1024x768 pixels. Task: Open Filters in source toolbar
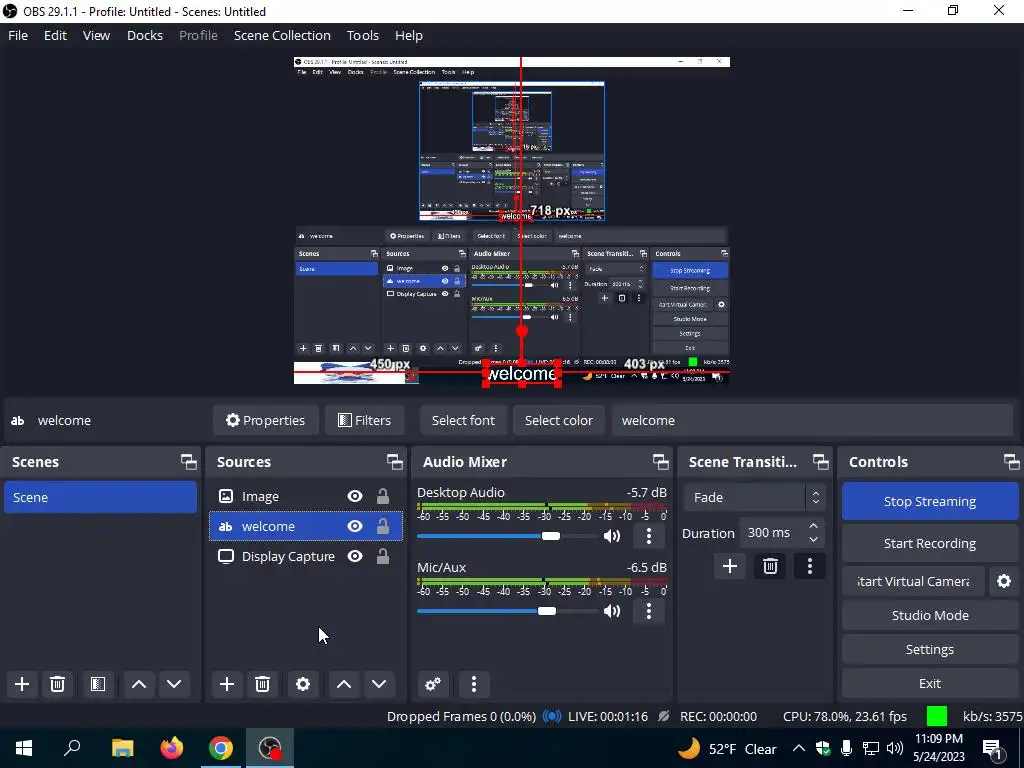pyautogui.click(x=364, y=421)
